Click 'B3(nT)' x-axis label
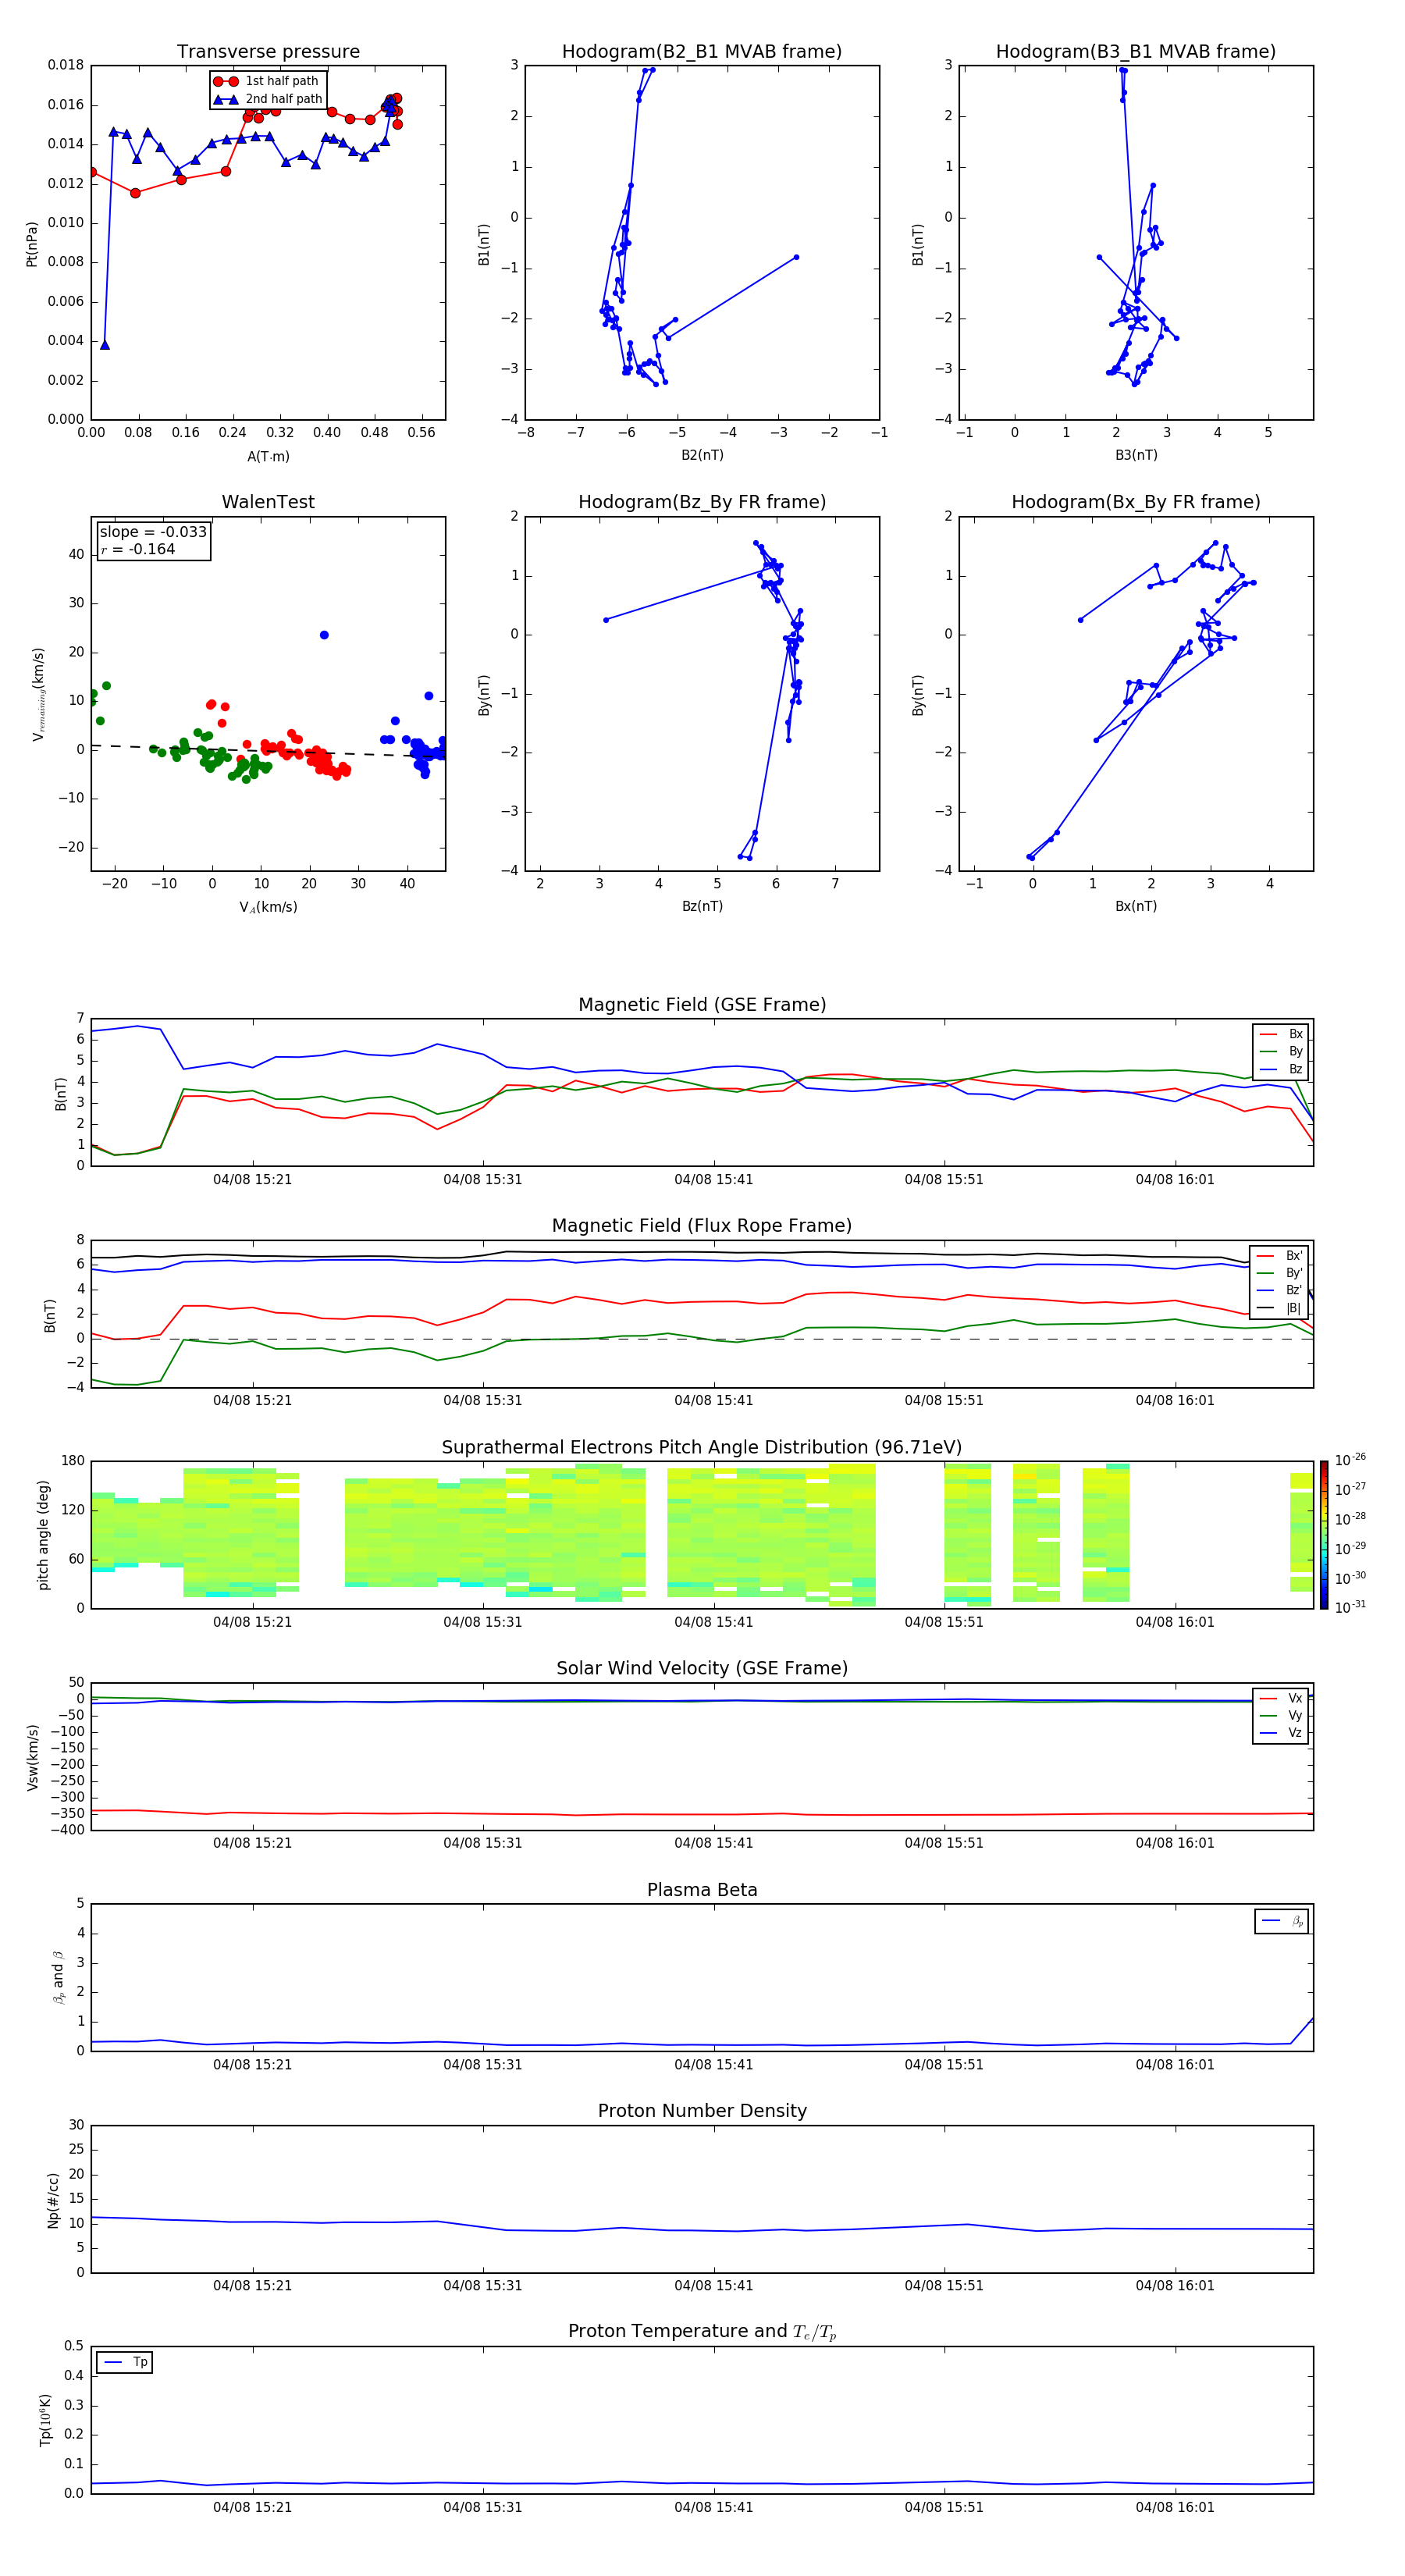 [x=1136, y=455]
